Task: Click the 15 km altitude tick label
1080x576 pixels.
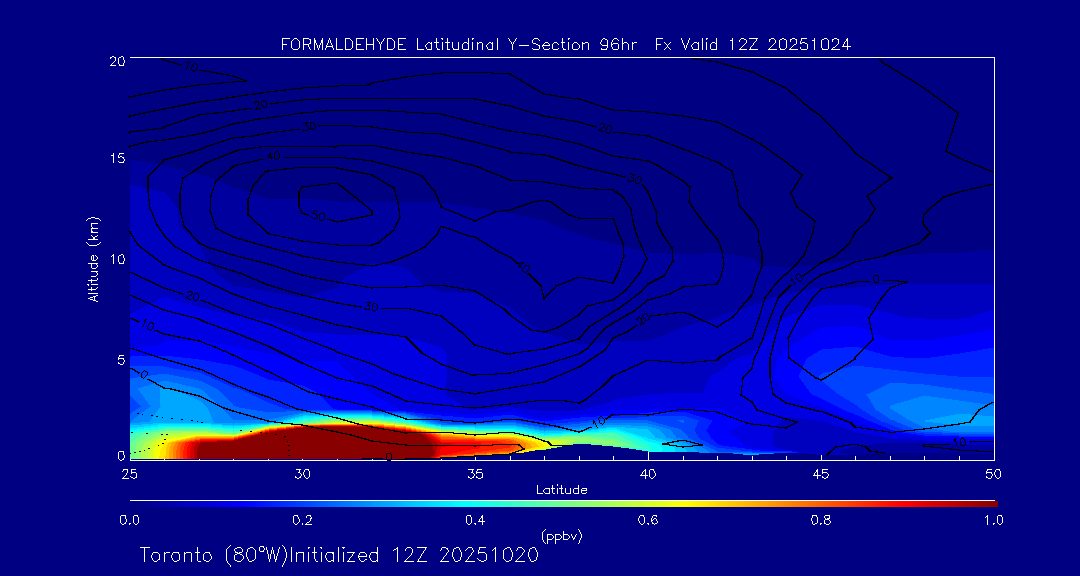Action: point(116,159)
